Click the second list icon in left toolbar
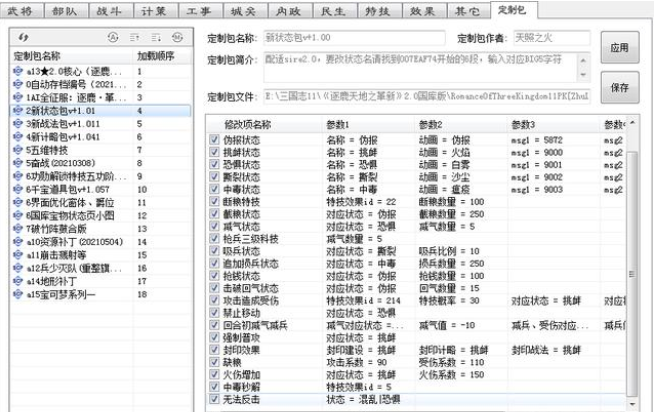Image resolution: width=654 pixels, height=412 pixels. tap(156, 37)
